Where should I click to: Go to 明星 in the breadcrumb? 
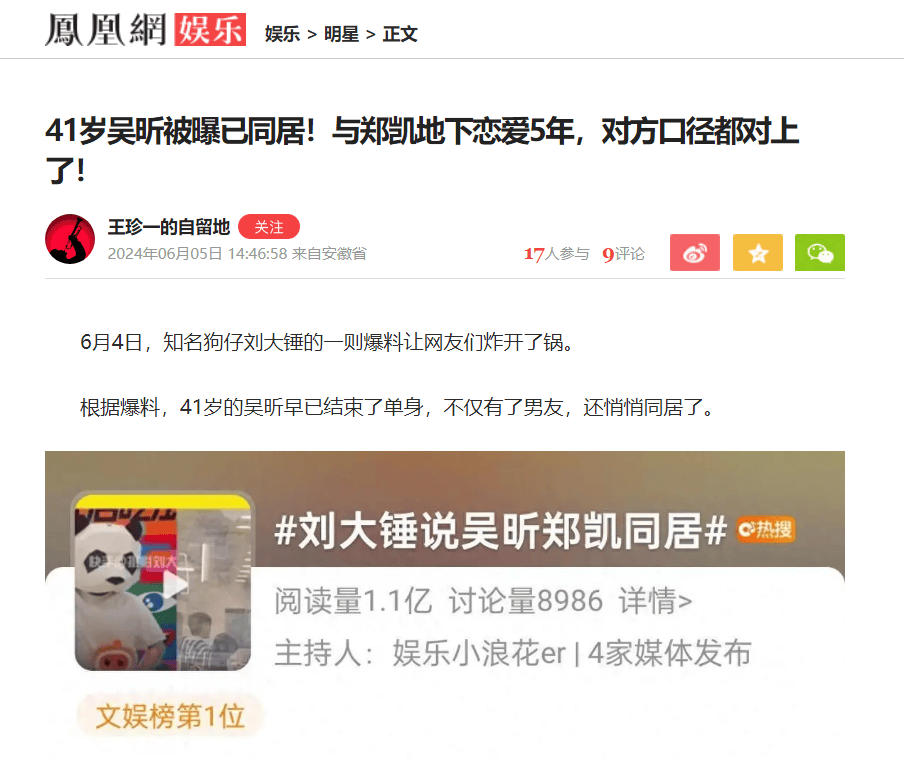tap(341, 34)
